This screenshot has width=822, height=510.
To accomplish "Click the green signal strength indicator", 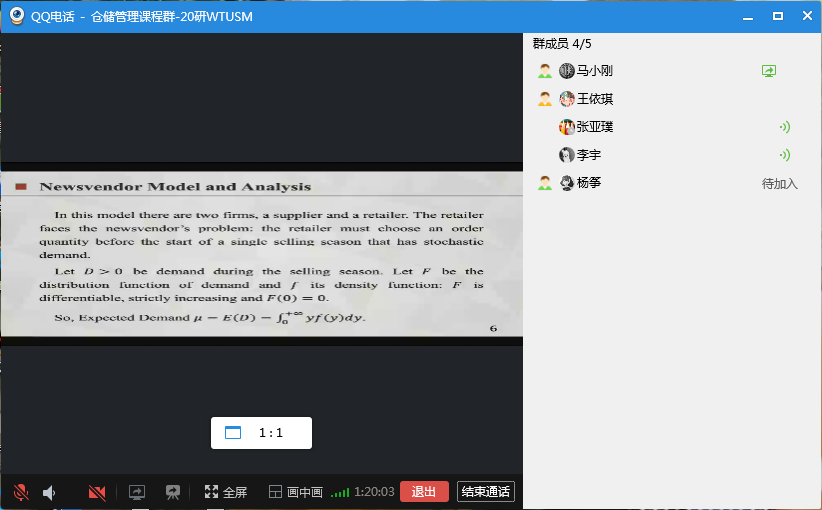I will pos(340,492).
